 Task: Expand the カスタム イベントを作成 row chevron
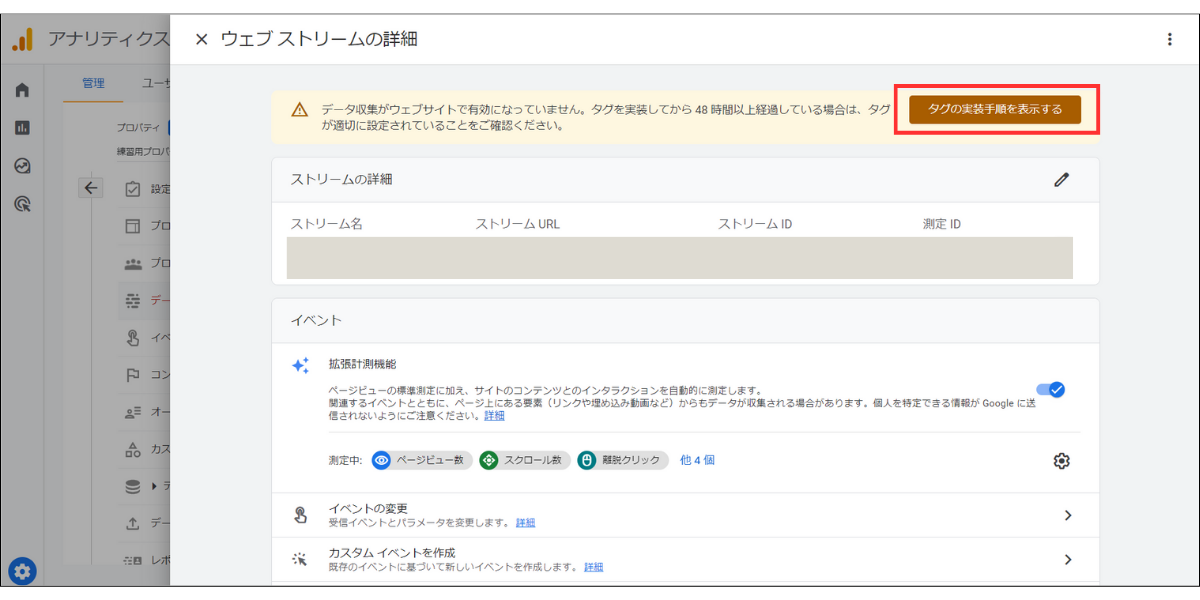click(1067, 560)
